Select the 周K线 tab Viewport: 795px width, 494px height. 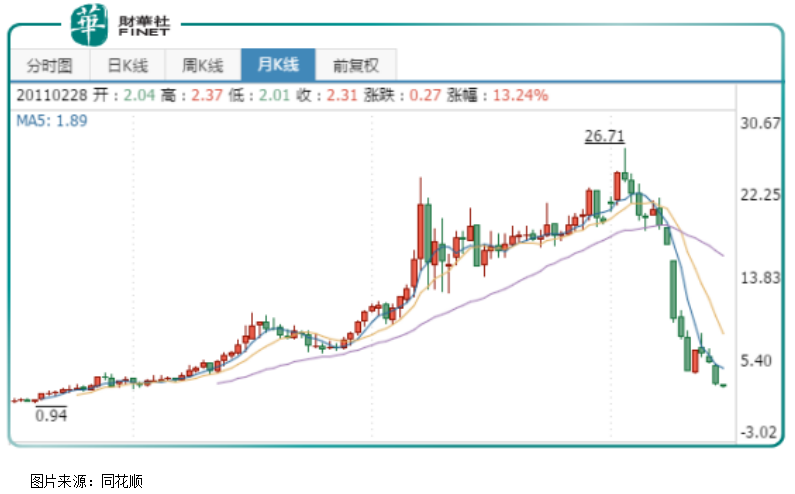pyautogui.click(x=202, y=66)
